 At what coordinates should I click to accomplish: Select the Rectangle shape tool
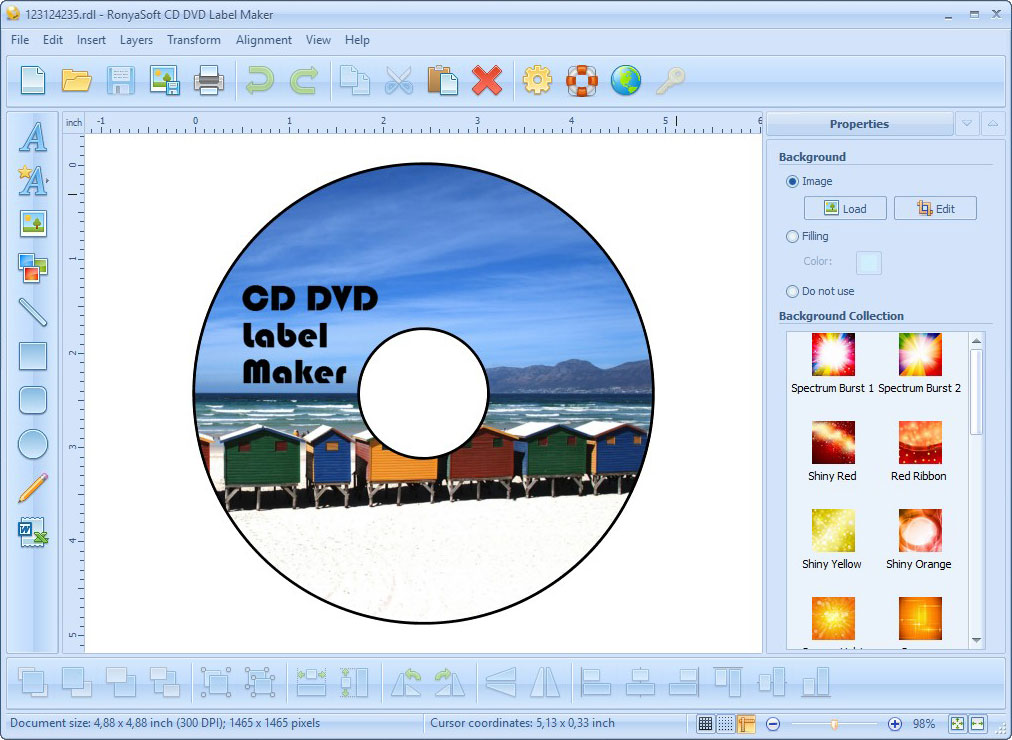33,356
